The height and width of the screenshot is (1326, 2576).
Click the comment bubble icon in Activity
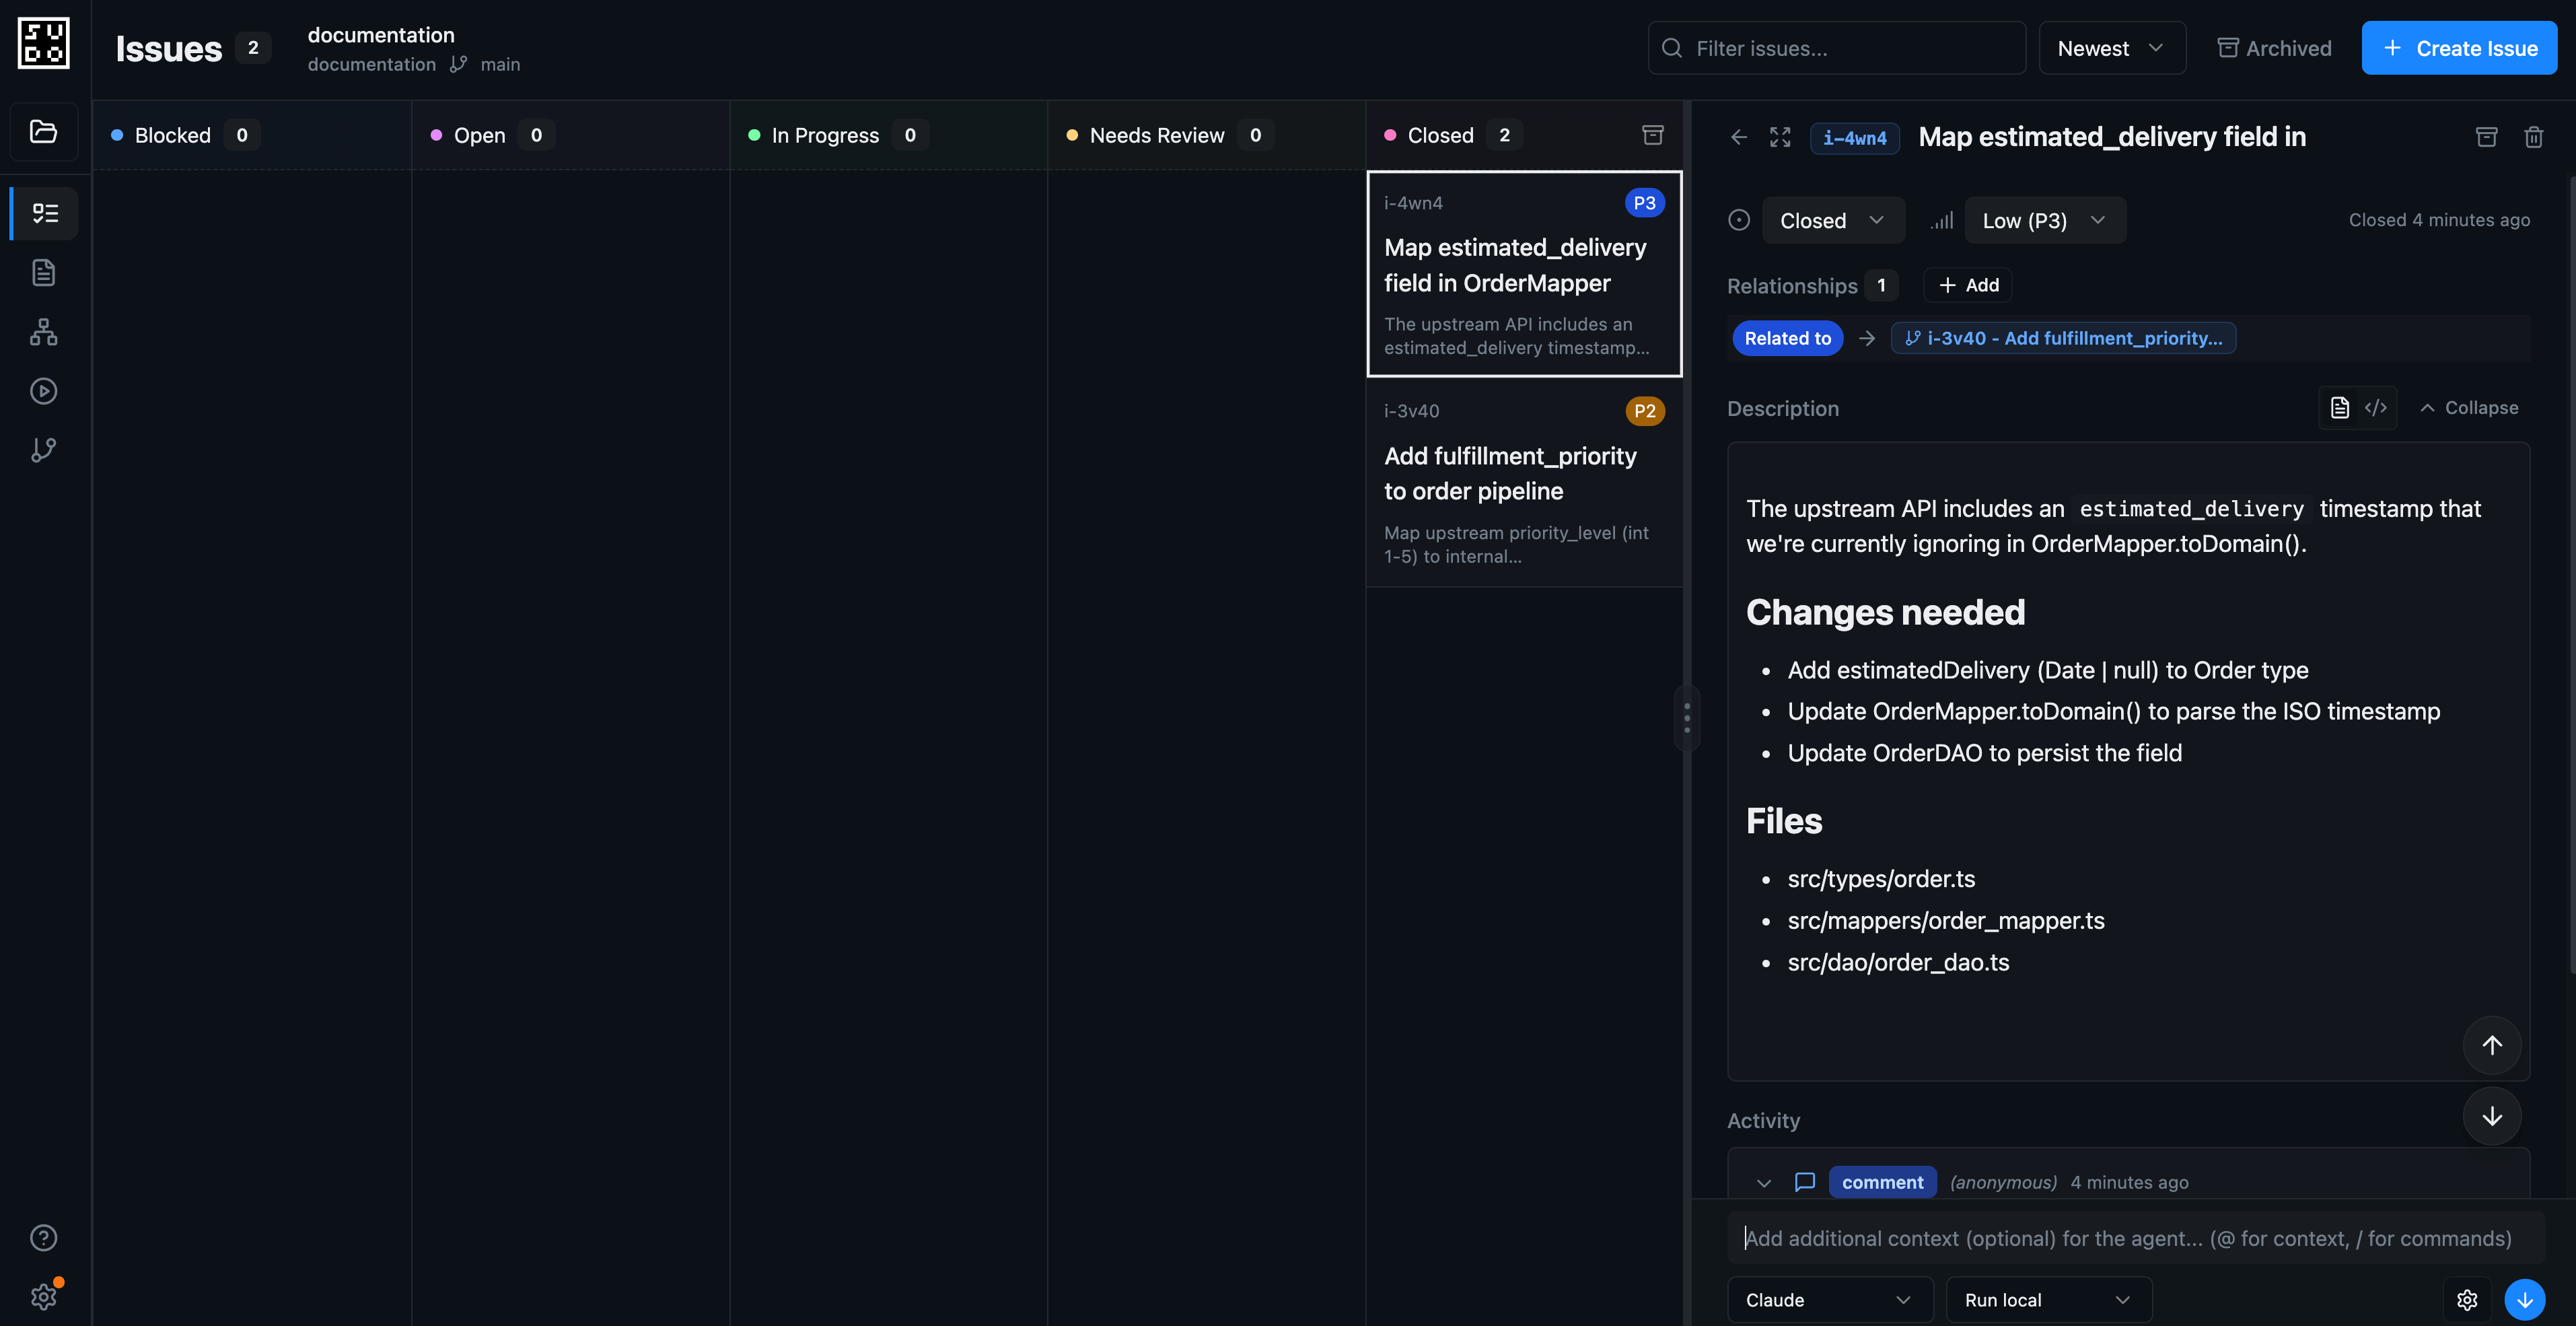(1805, 1182)
